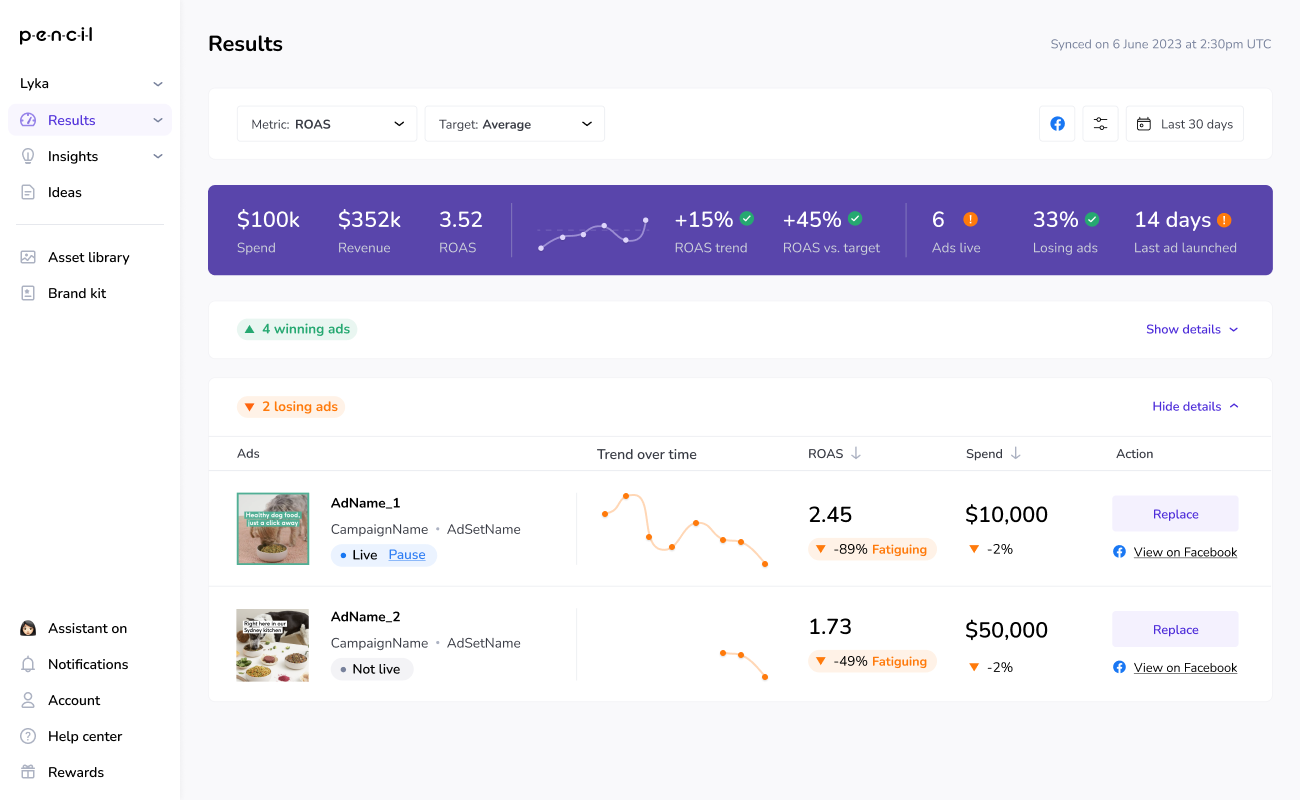Open AdName_2 Sydney kitchen ad thumbnail
This screenshot has width=1300, height=800.
tap(273, 646)
